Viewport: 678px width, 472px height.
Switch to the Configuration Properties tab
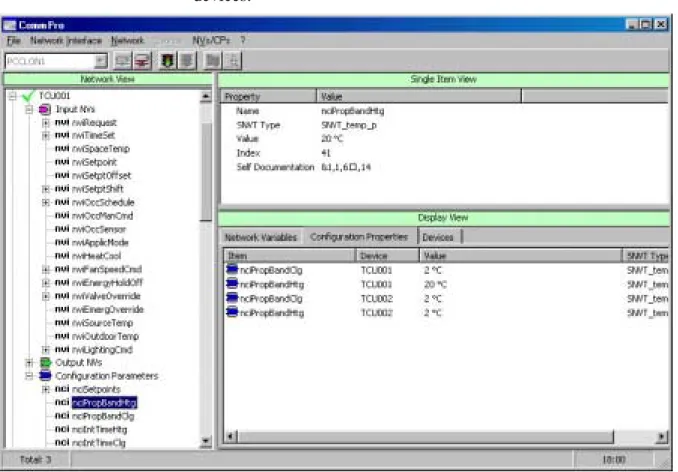point(359,236)
